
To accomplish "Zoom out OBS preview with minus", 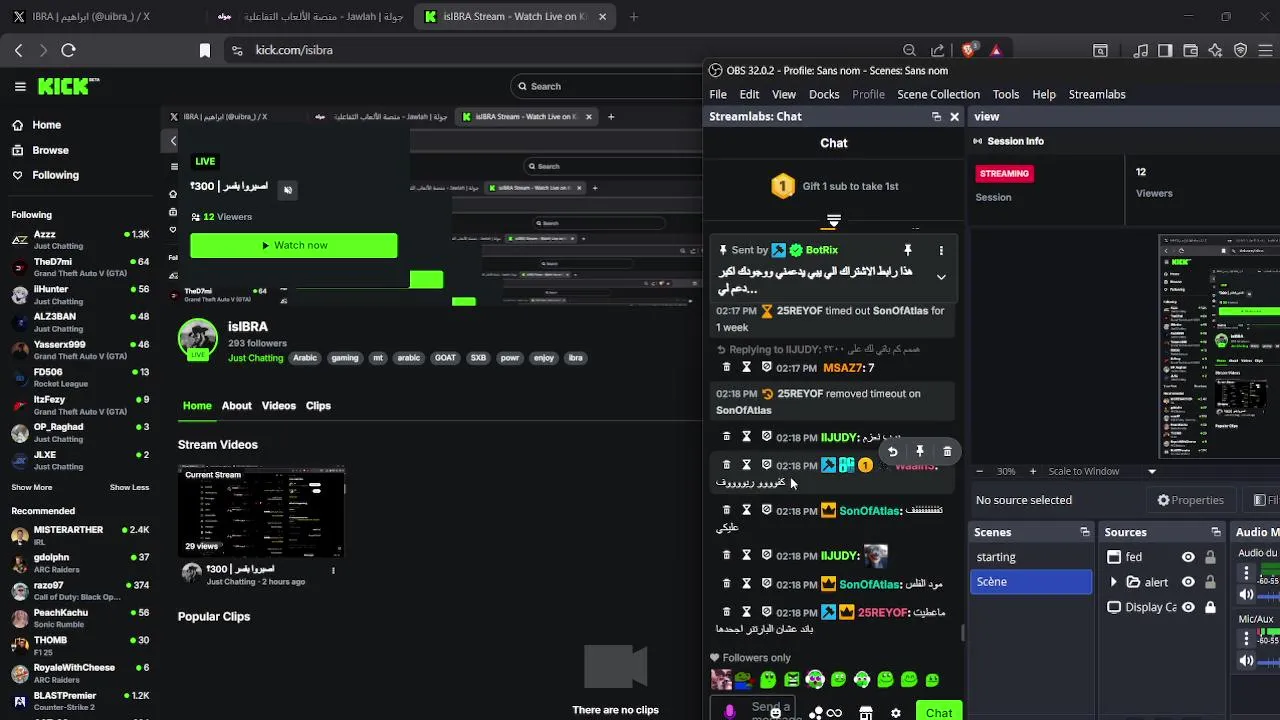I will pyautogui.click(x=980, y=471).
